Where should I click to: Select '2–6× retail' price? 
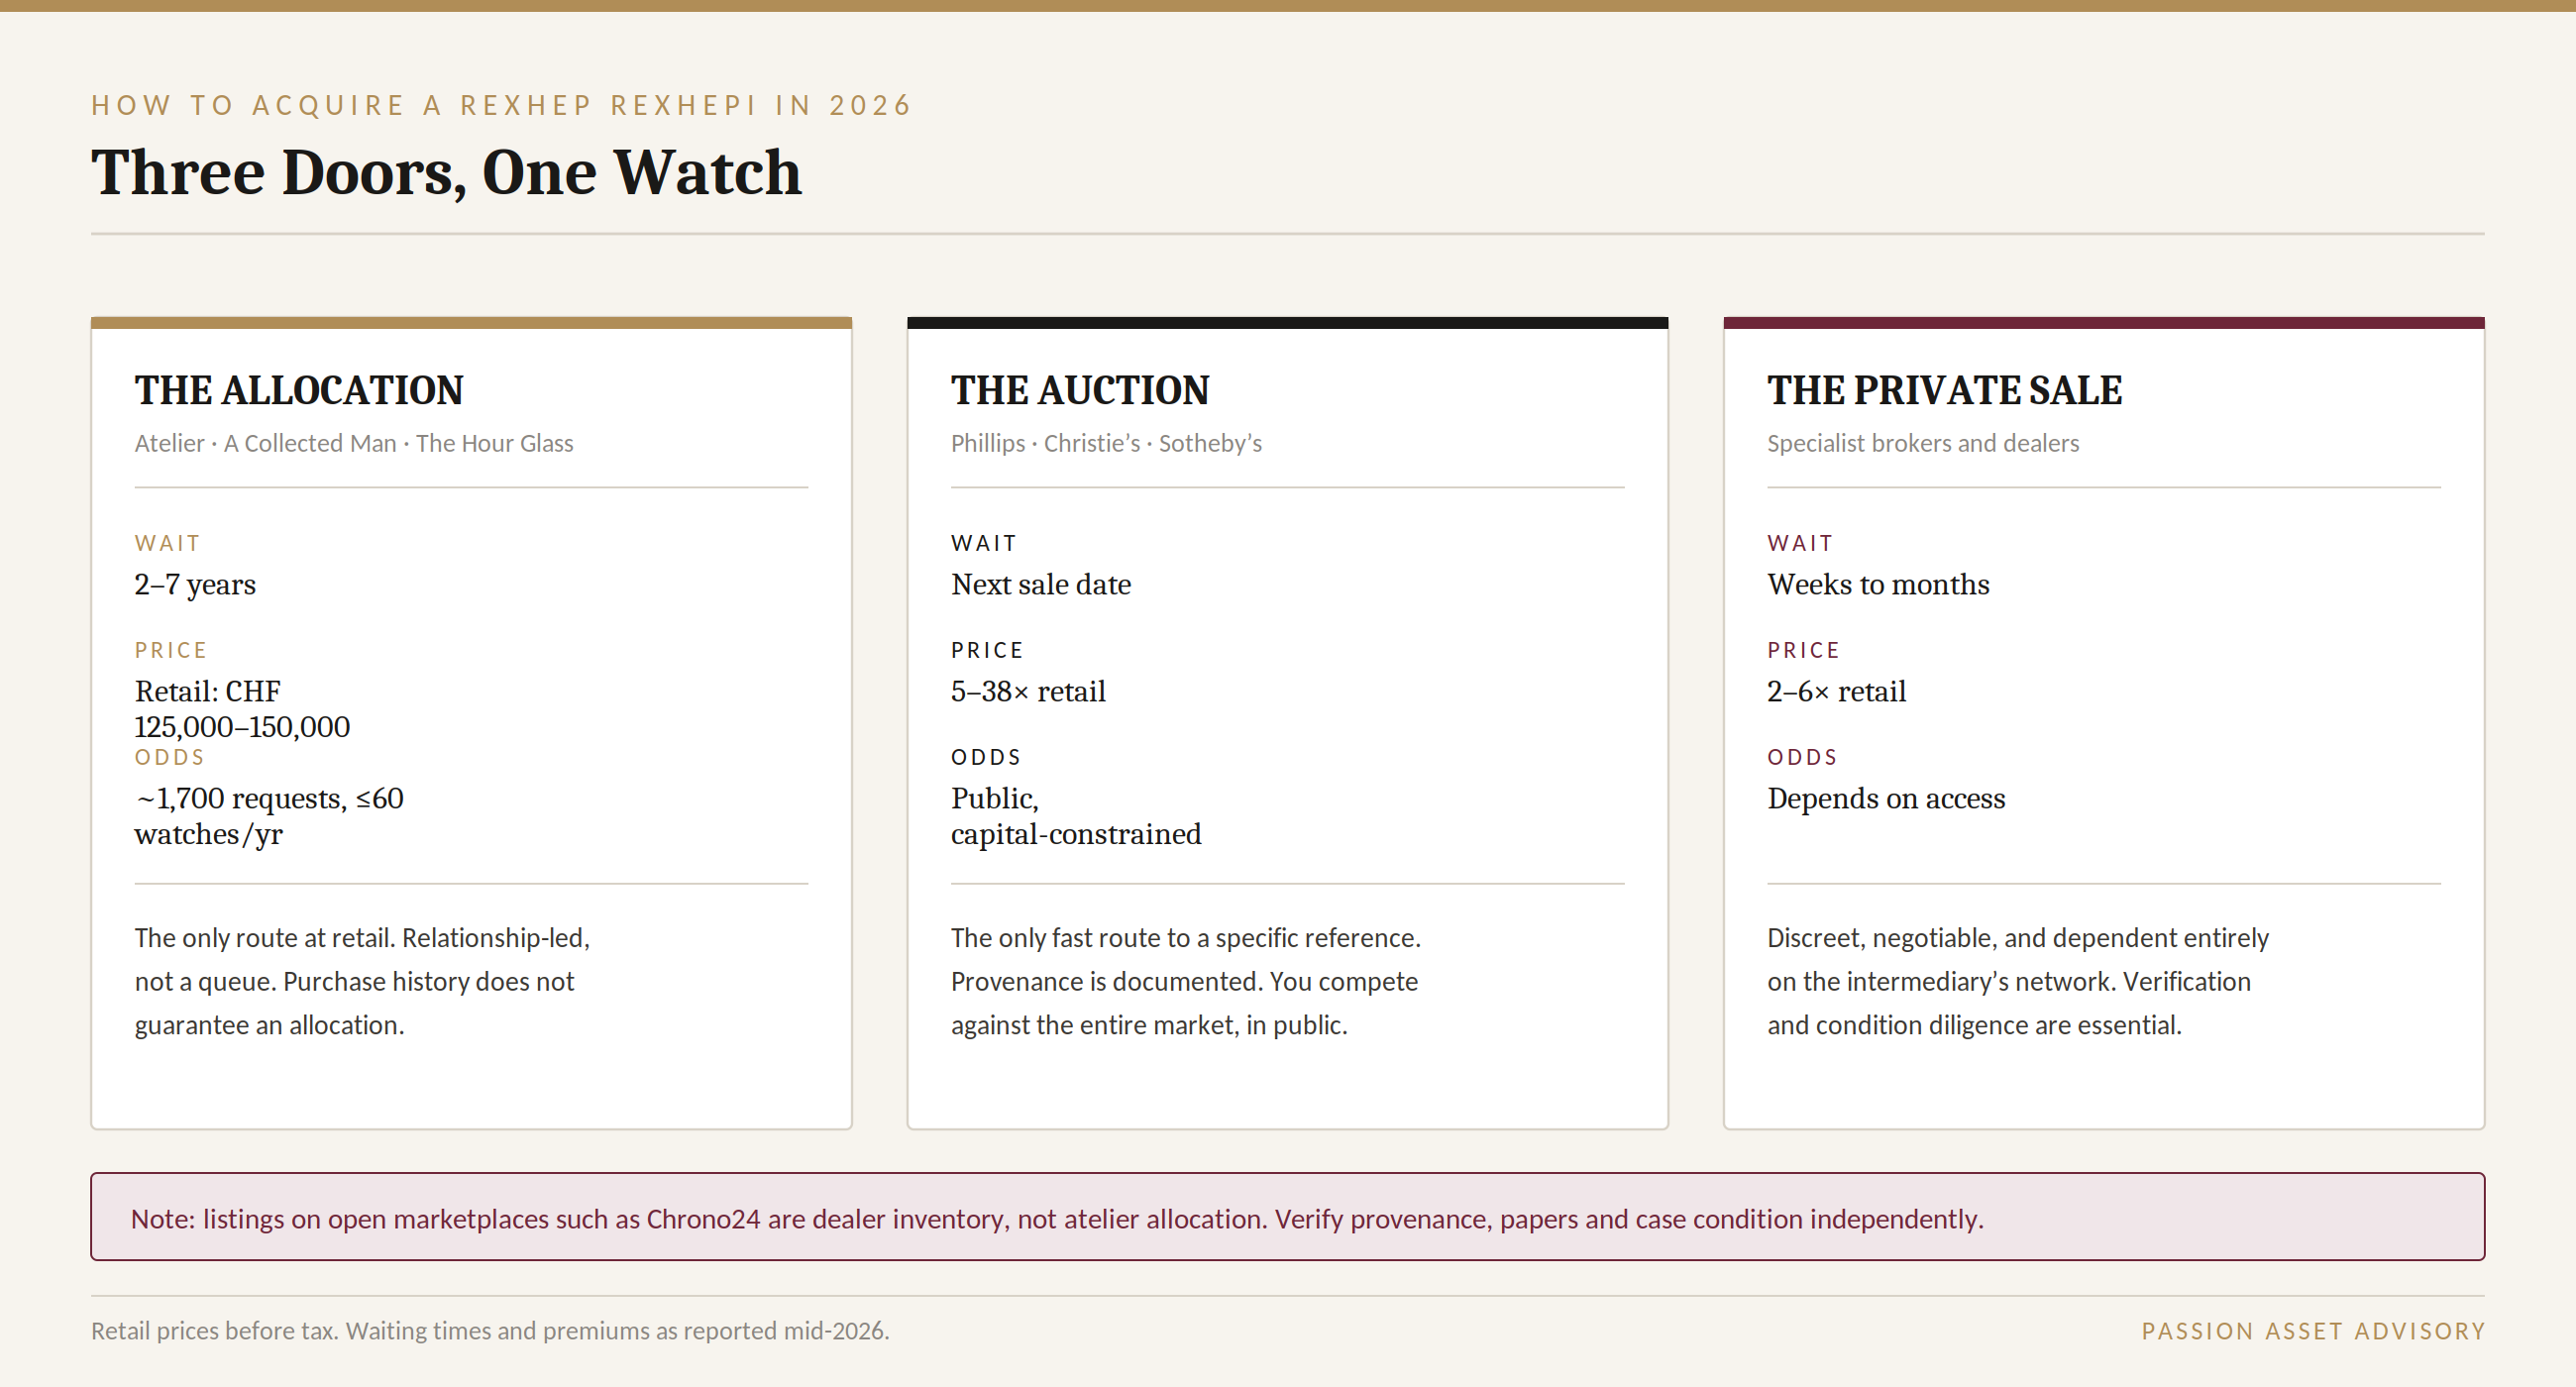click(x=1836, y=691)
